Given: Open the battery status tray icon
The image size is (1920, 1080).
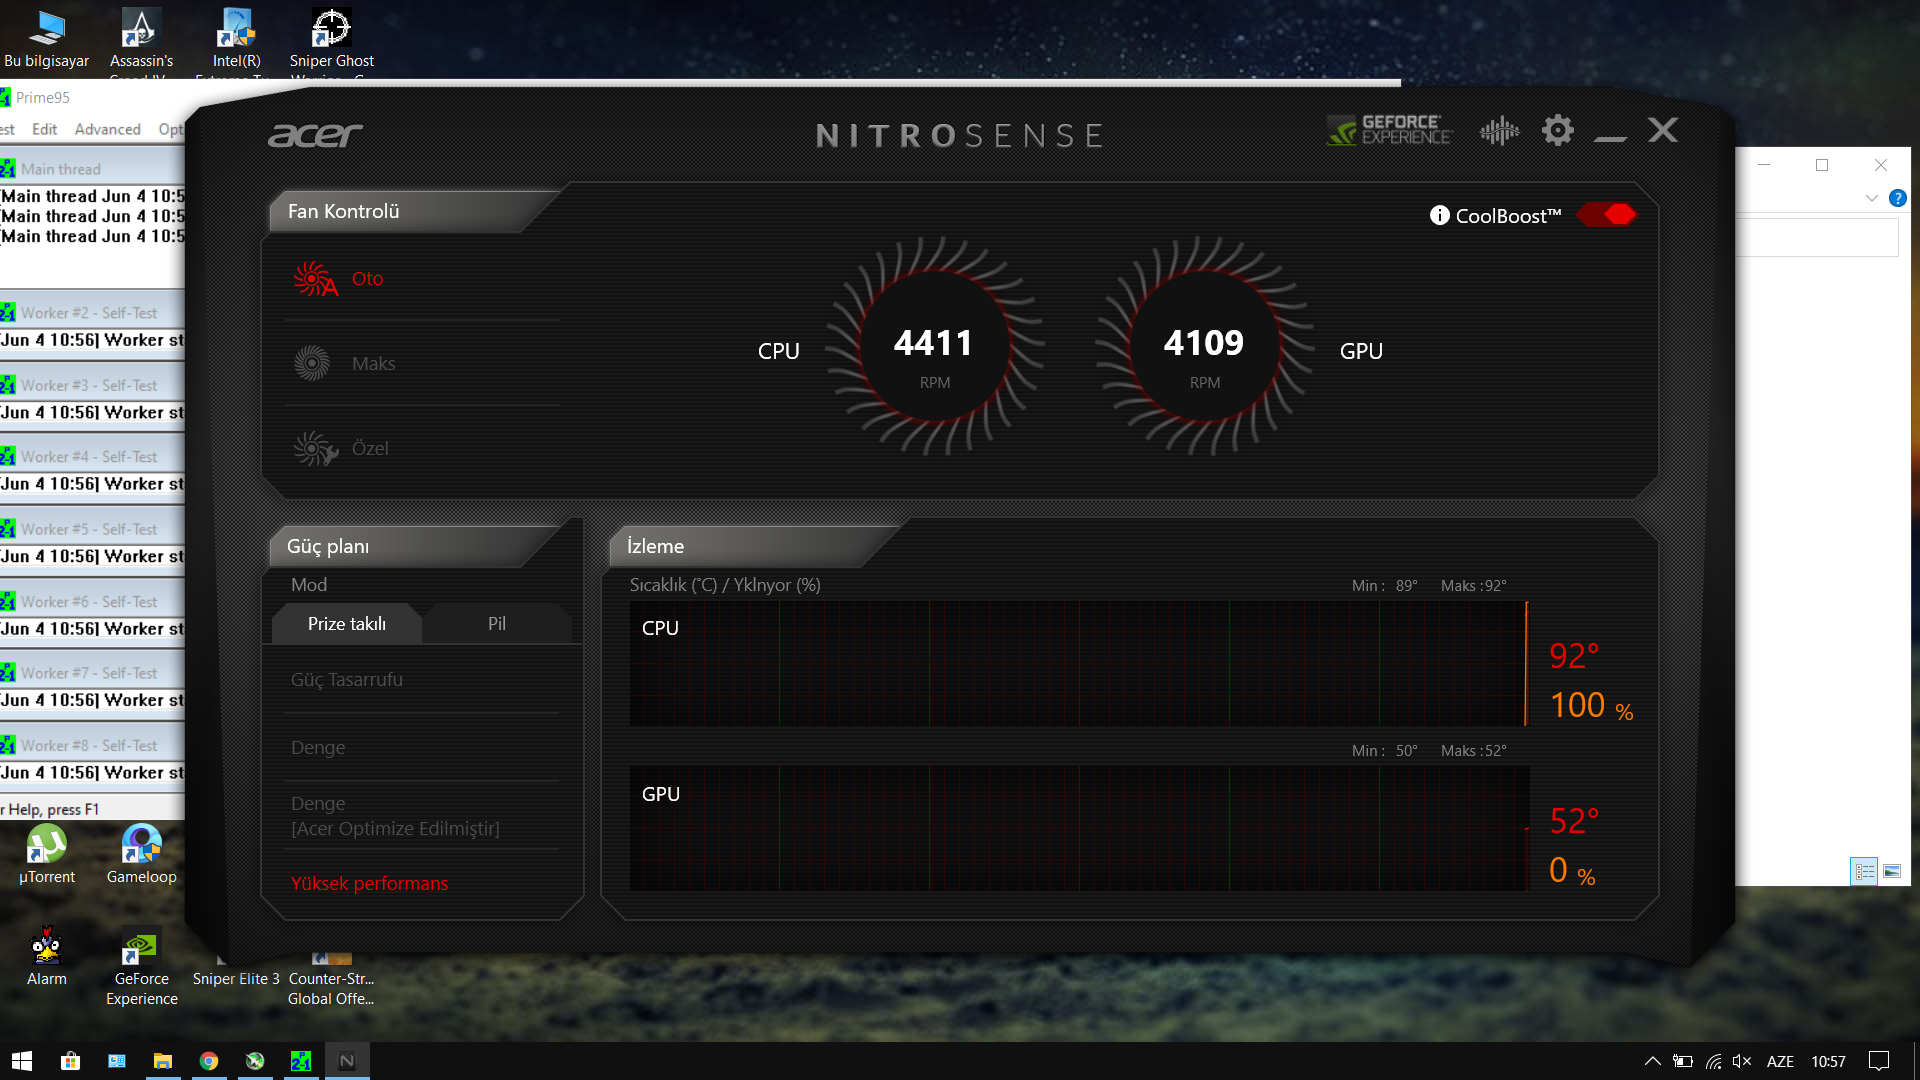Looking at the screenshot, I should pos(1683,1061).
